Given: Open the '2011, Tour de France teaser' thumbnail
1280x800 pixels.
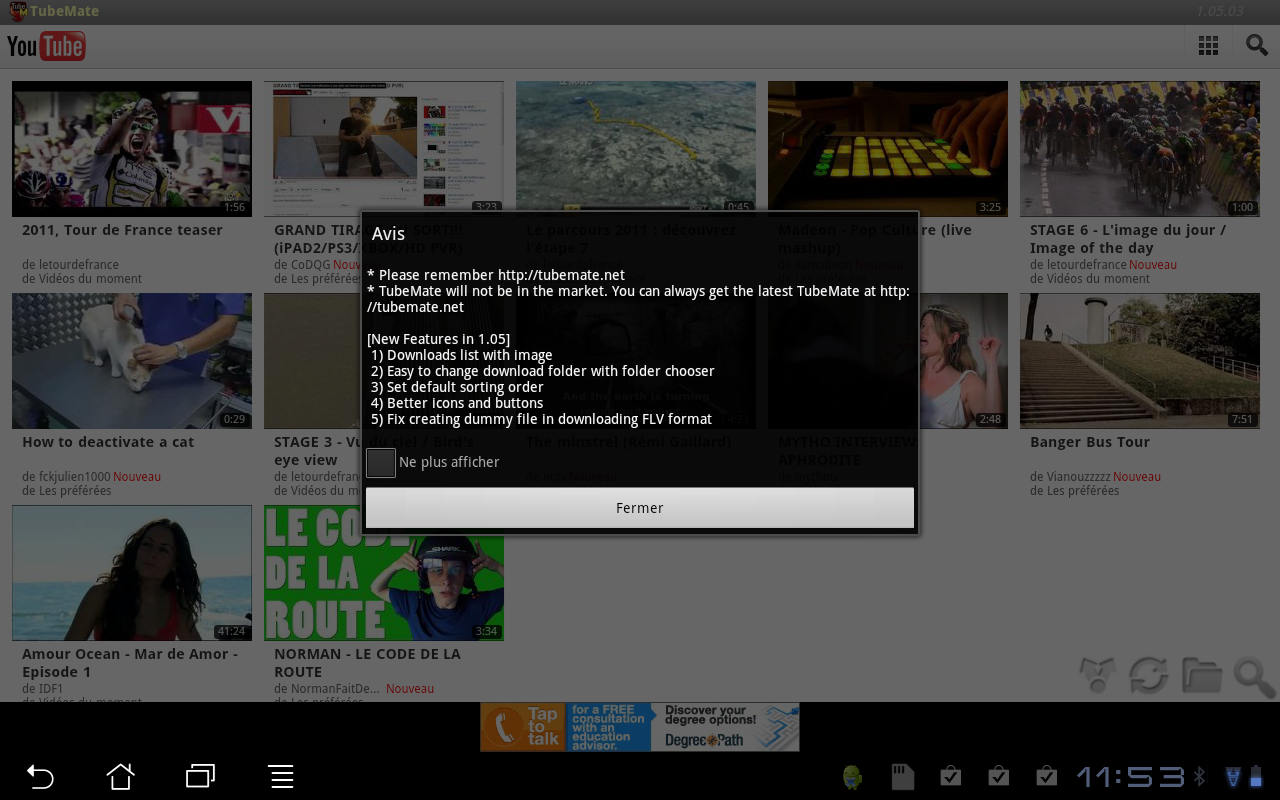Looking at the screenshot, I should [x=132, y=149].
